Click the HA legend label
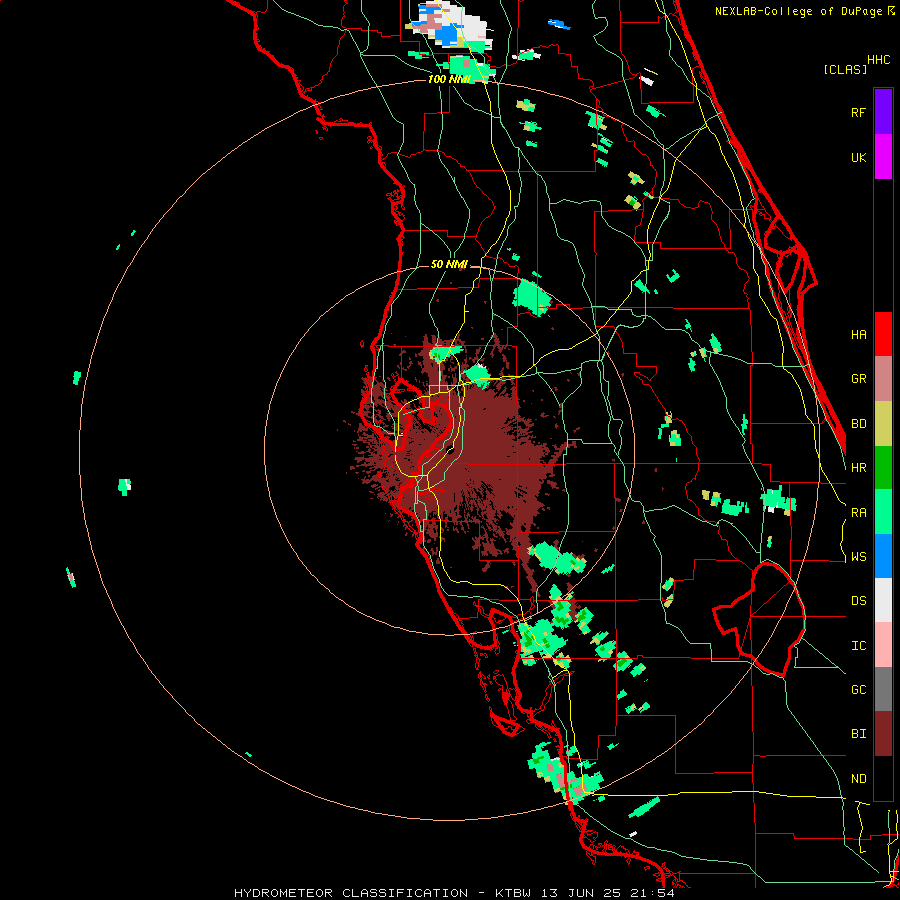This screenshot has width=900, height=900. click(858, 335)
